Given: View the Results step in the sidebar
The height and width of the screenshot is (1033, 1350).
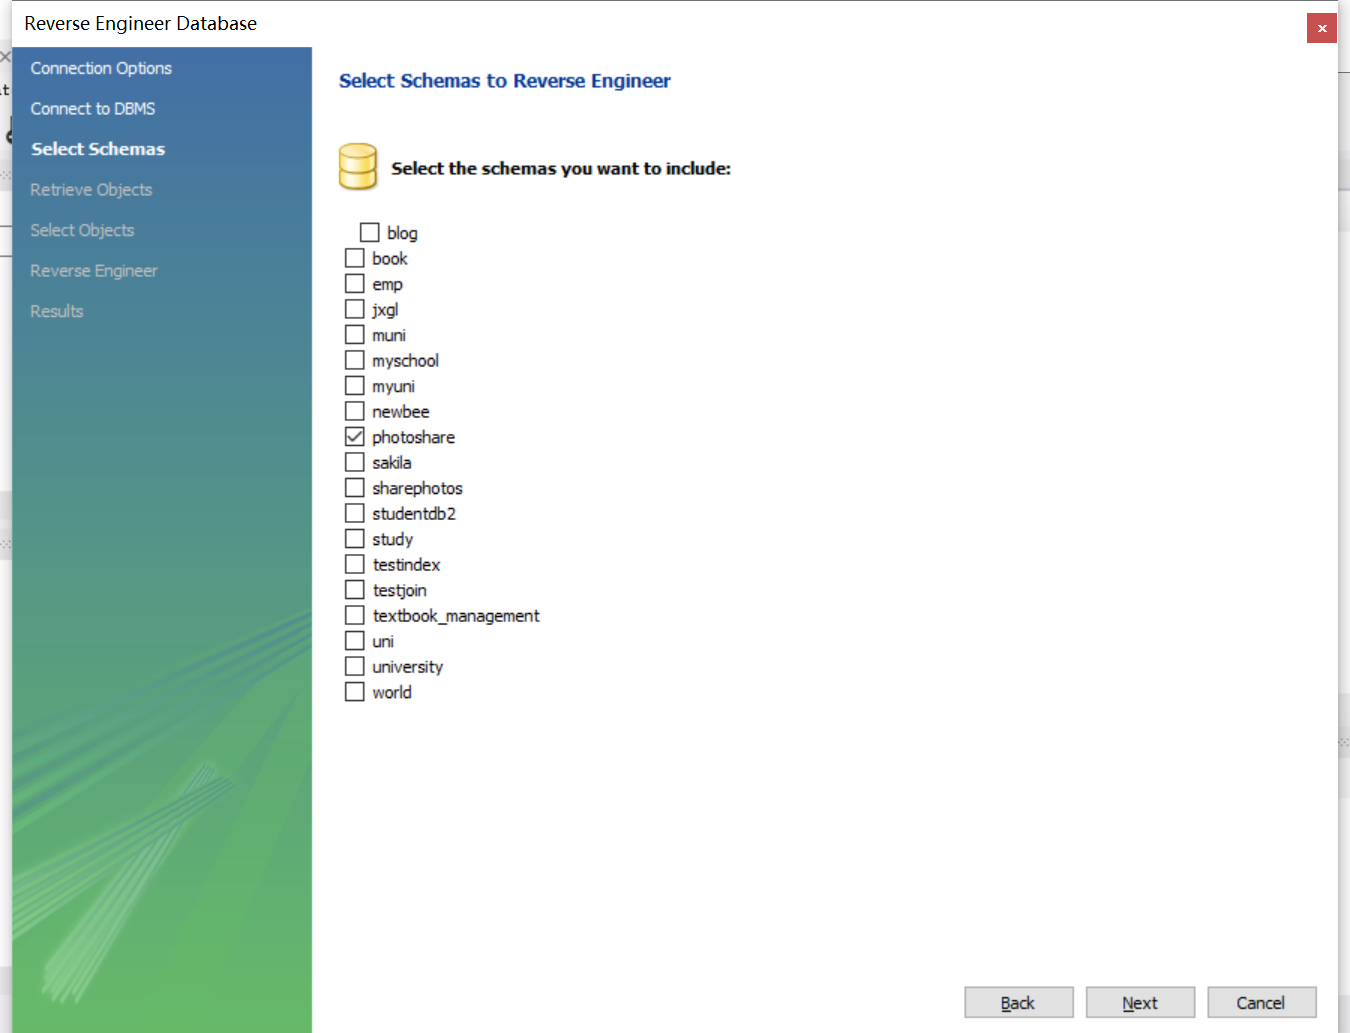Looking at the screenshot, I should [56, 311].
